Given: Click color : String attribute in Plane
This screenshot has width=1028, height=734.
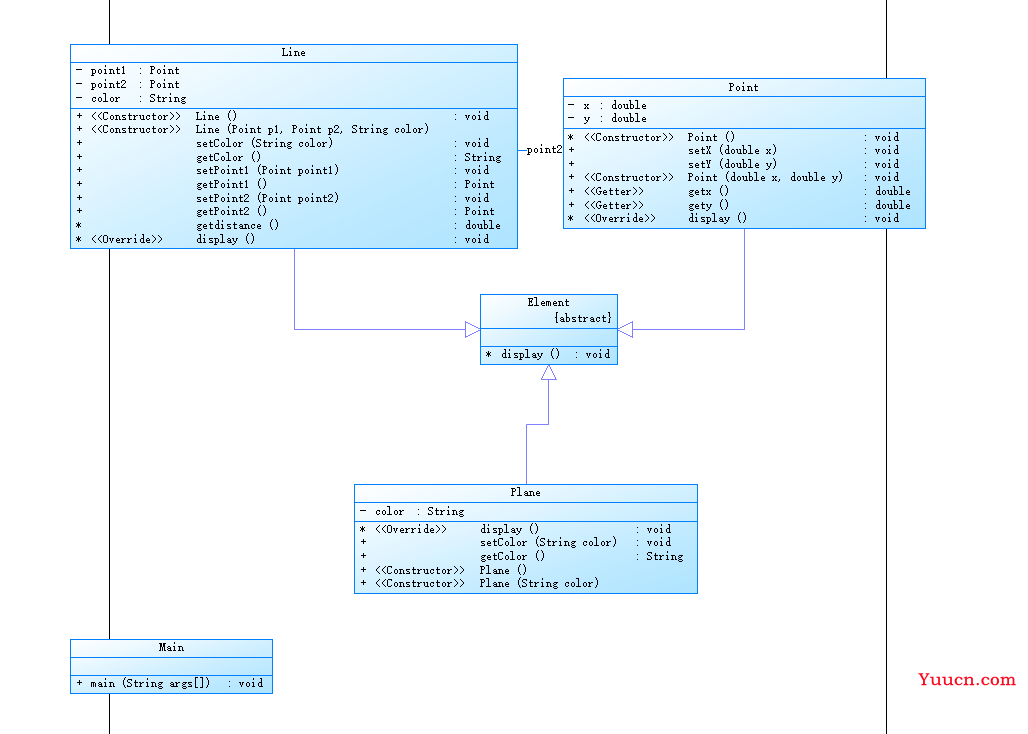Looking at the screenshot, I should 412,511.
